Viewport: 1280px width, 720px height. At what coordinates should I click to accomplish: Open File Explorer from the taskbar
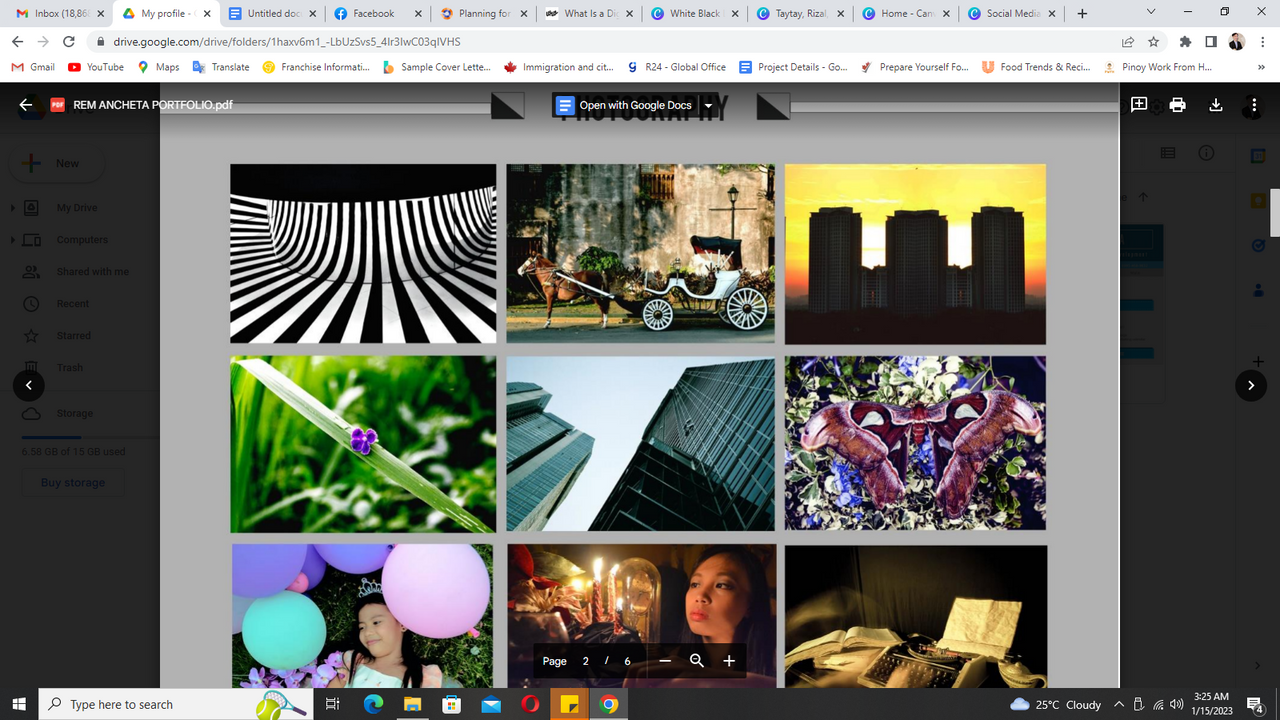click(x=412, y=704)
